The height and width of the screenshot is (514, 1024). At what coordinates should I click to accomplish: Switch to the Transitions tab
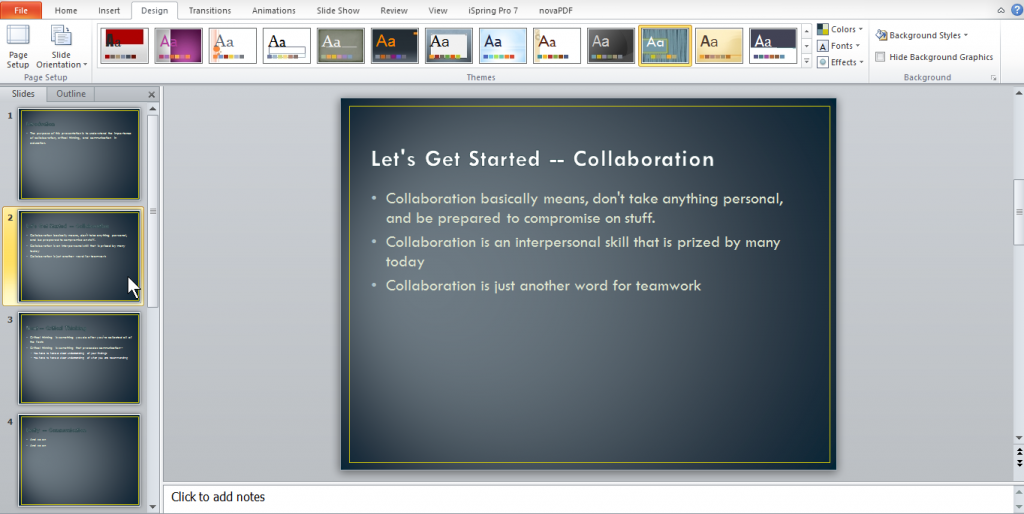coord(210,10)
